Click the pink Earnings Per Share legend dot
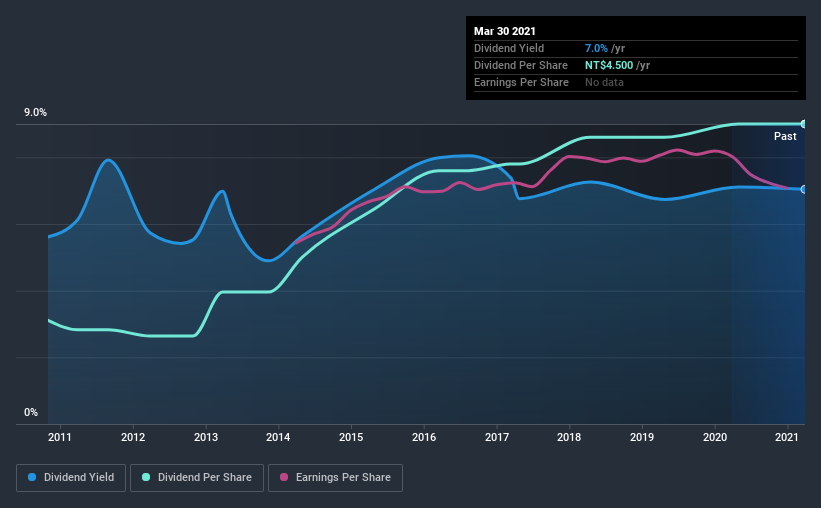 [x=284, y=477]
